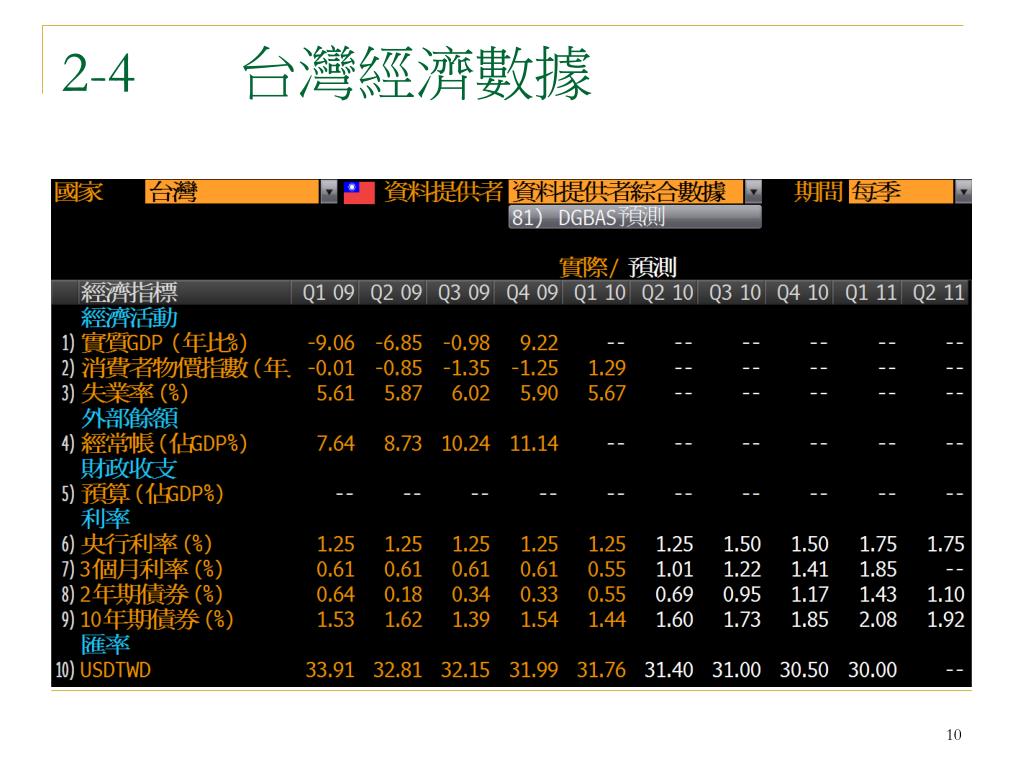The width and height of the screenshot is (1023, 768).
Task: Click the Q2 11 column header
Action: point(938,292)
